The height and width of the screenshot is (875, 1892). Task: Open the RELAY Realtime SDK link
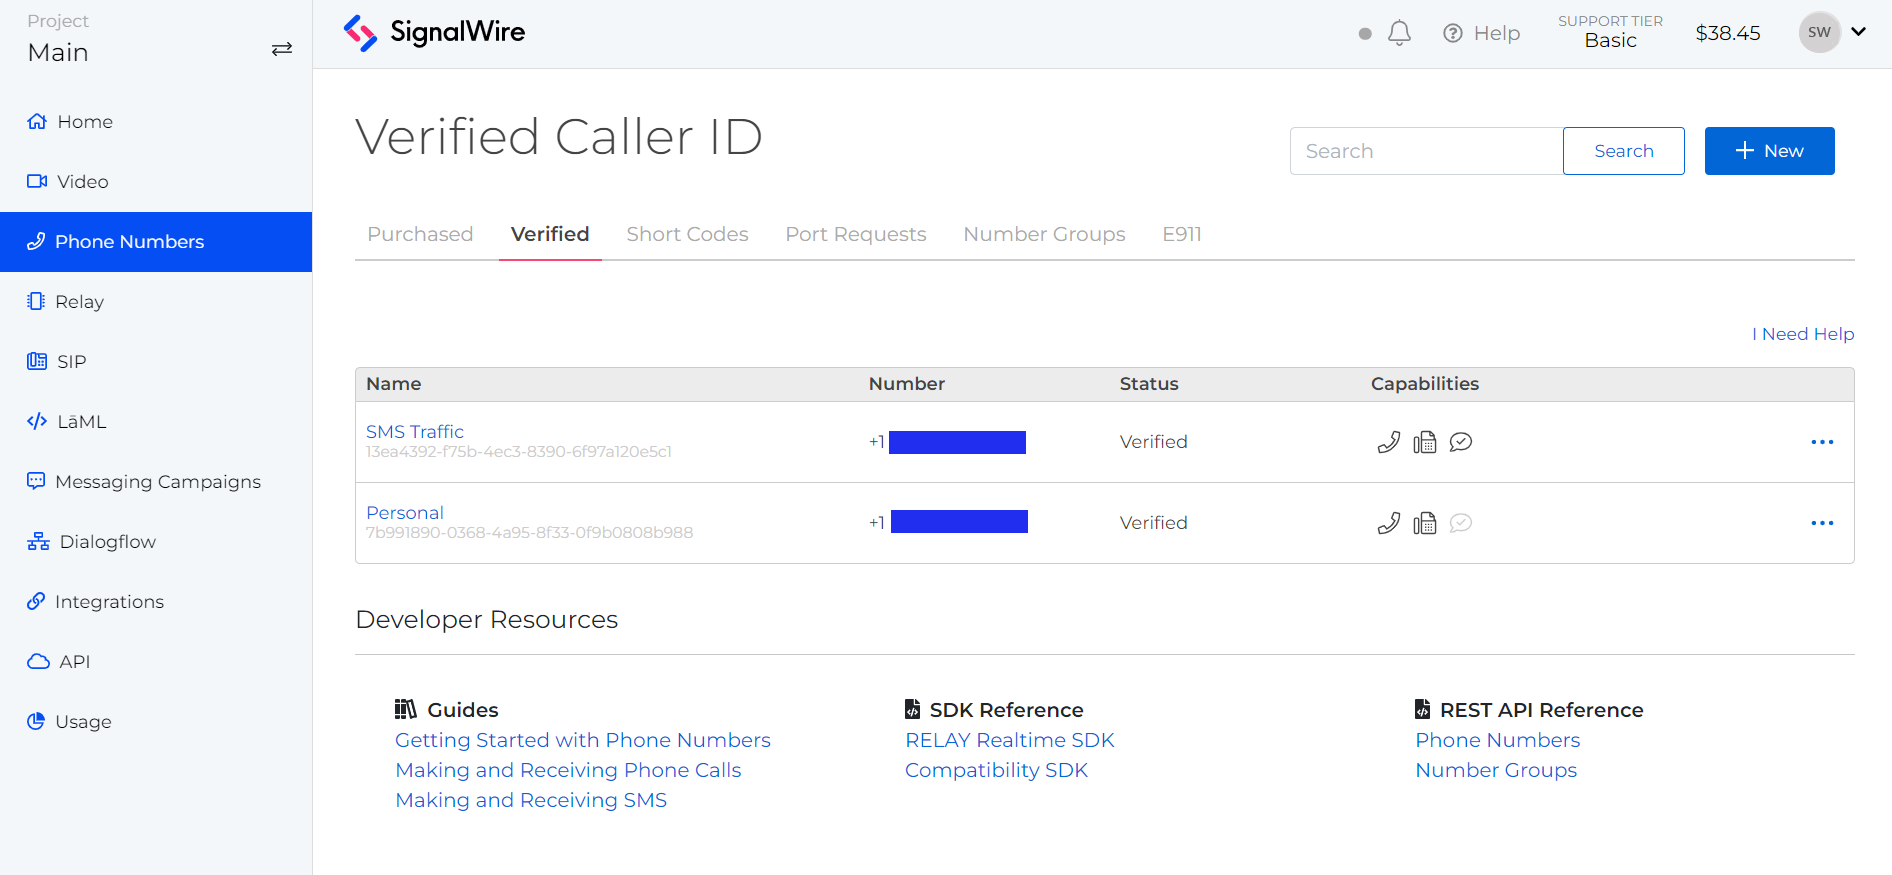[x=1009, y=740]
